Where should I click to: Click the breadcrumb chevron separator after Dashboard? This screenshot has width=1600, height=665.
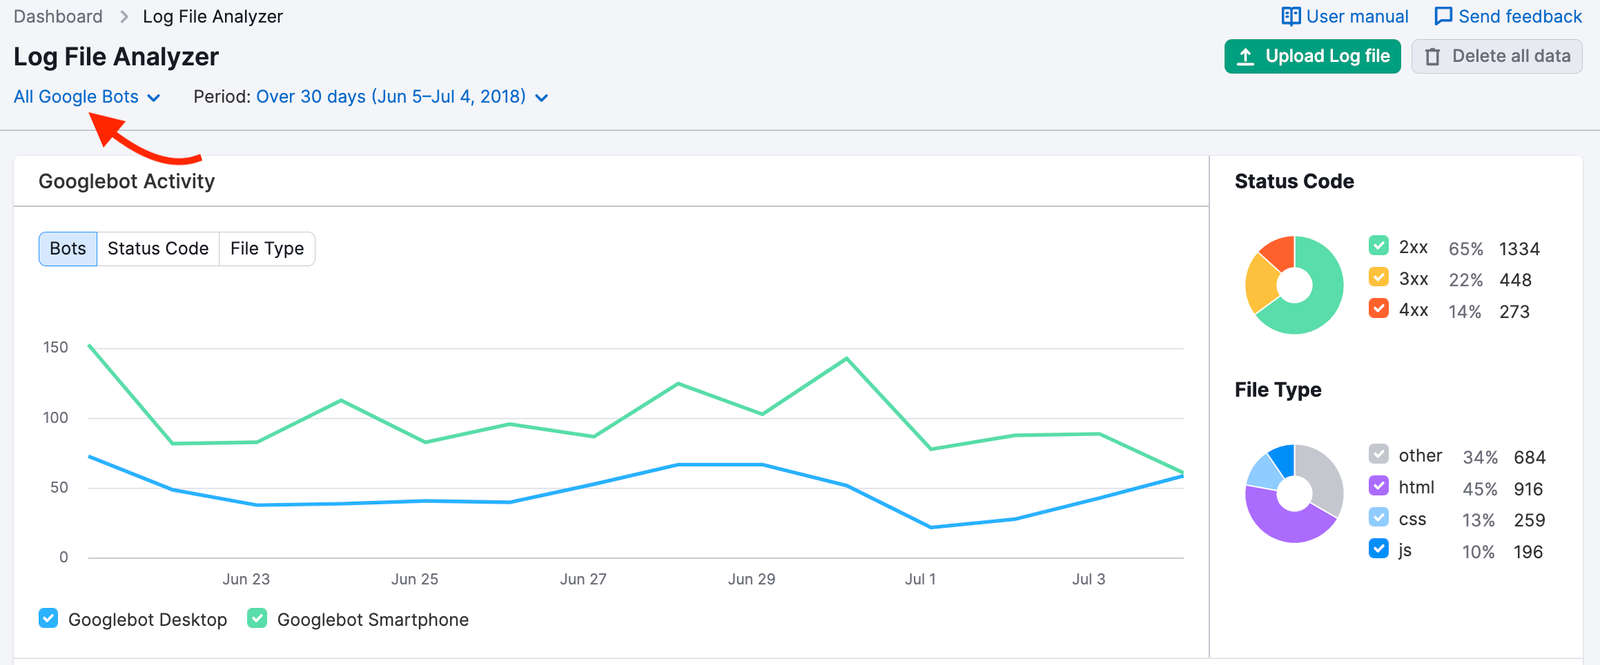pyautogui.click(x=124, y=17)
